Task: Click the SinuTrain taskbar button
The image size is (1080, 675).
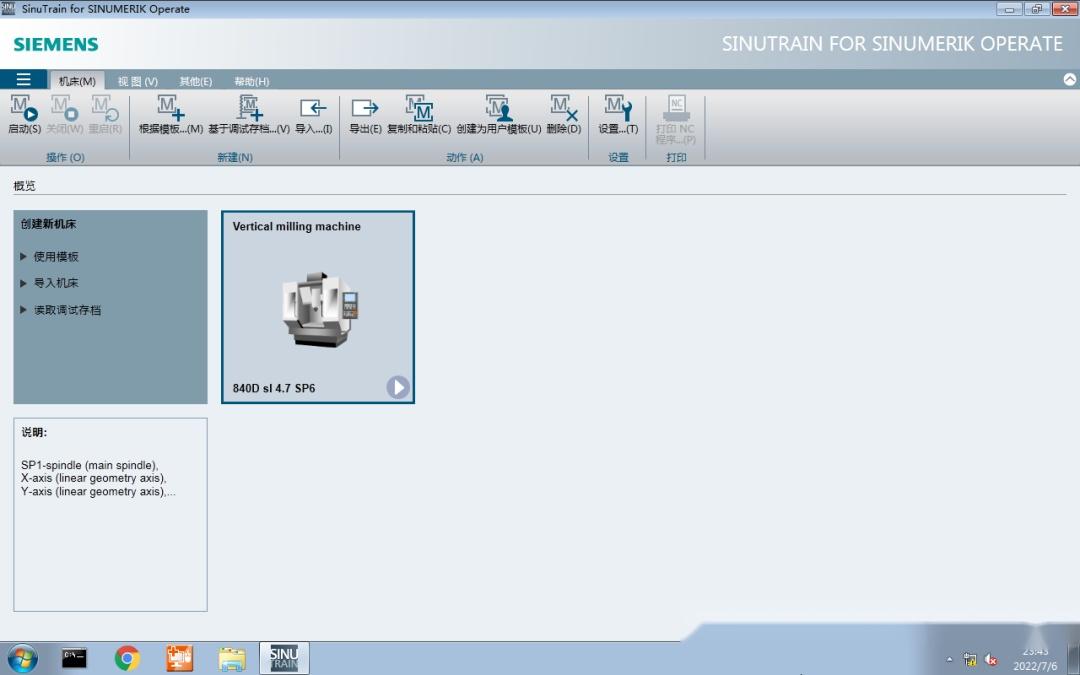Action: click(284, 658)
